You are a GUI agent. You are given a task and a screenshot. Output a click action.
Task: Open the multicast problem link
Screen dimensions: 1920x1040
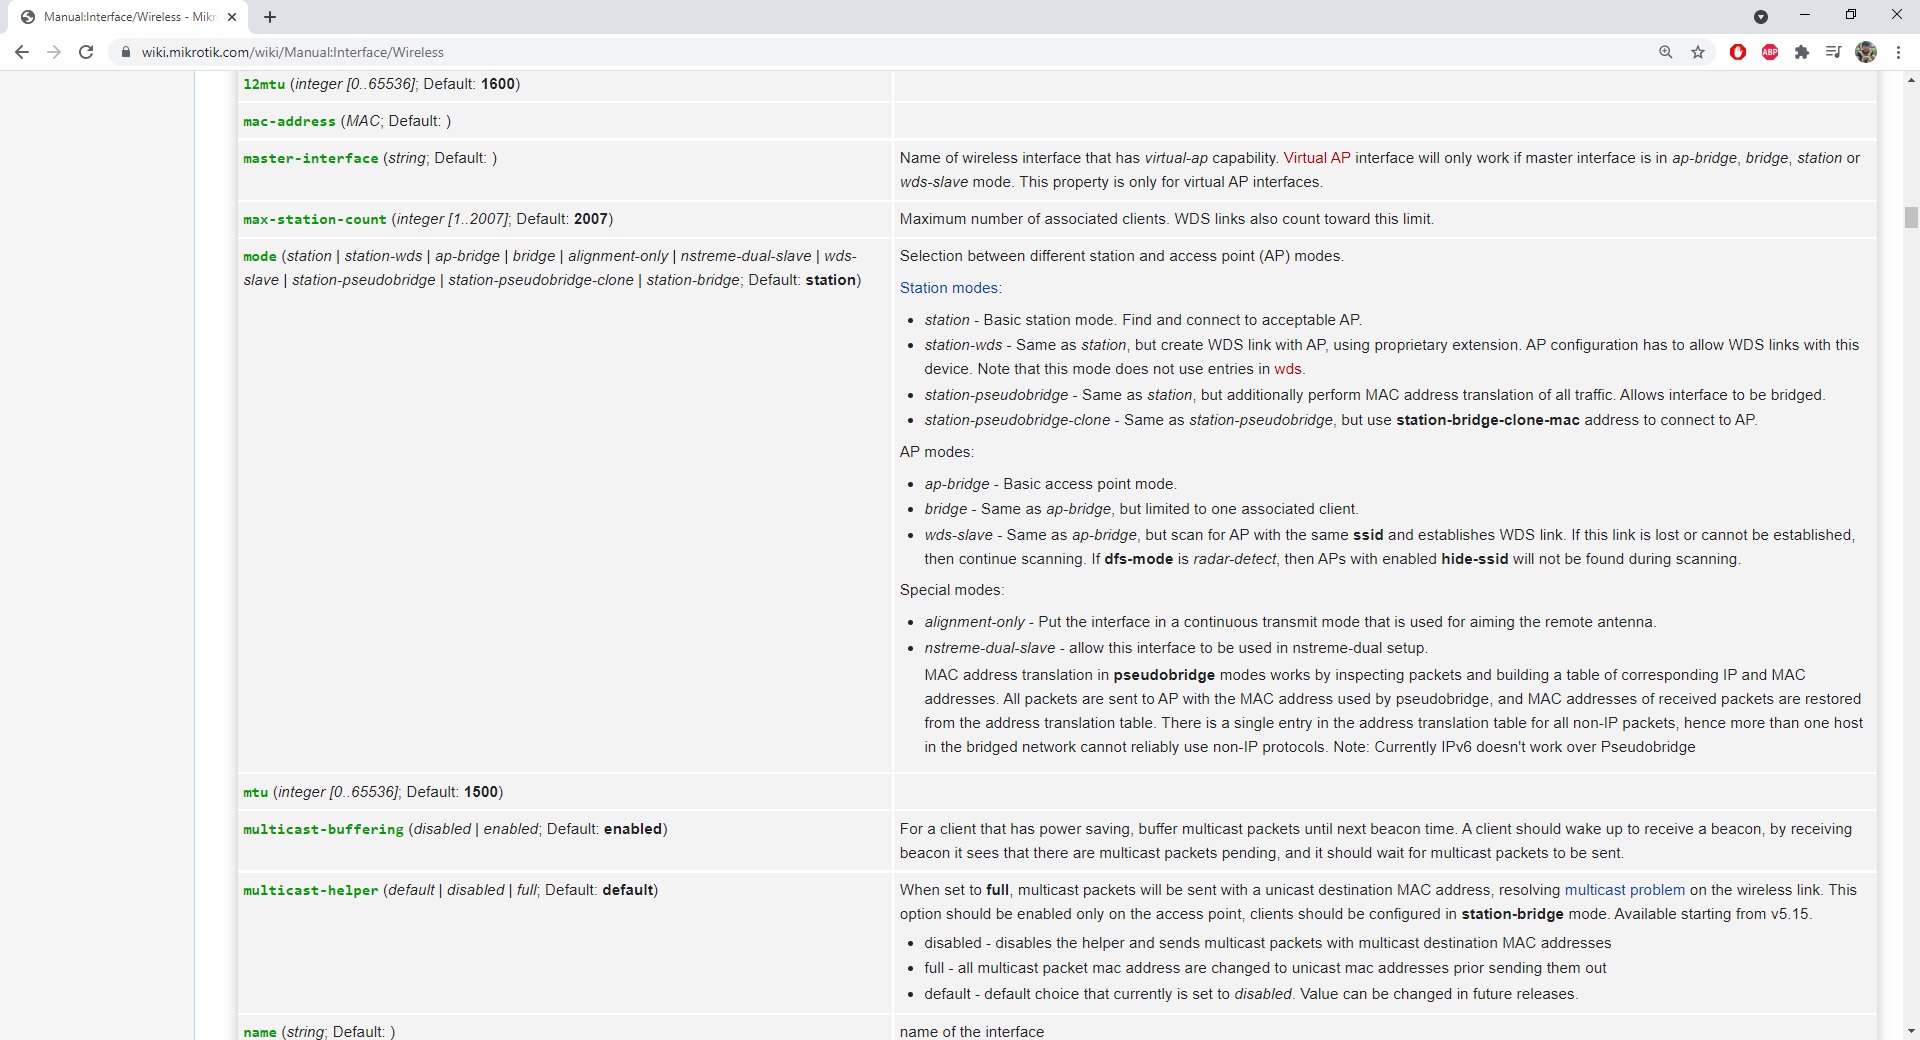coord(1625,890)
